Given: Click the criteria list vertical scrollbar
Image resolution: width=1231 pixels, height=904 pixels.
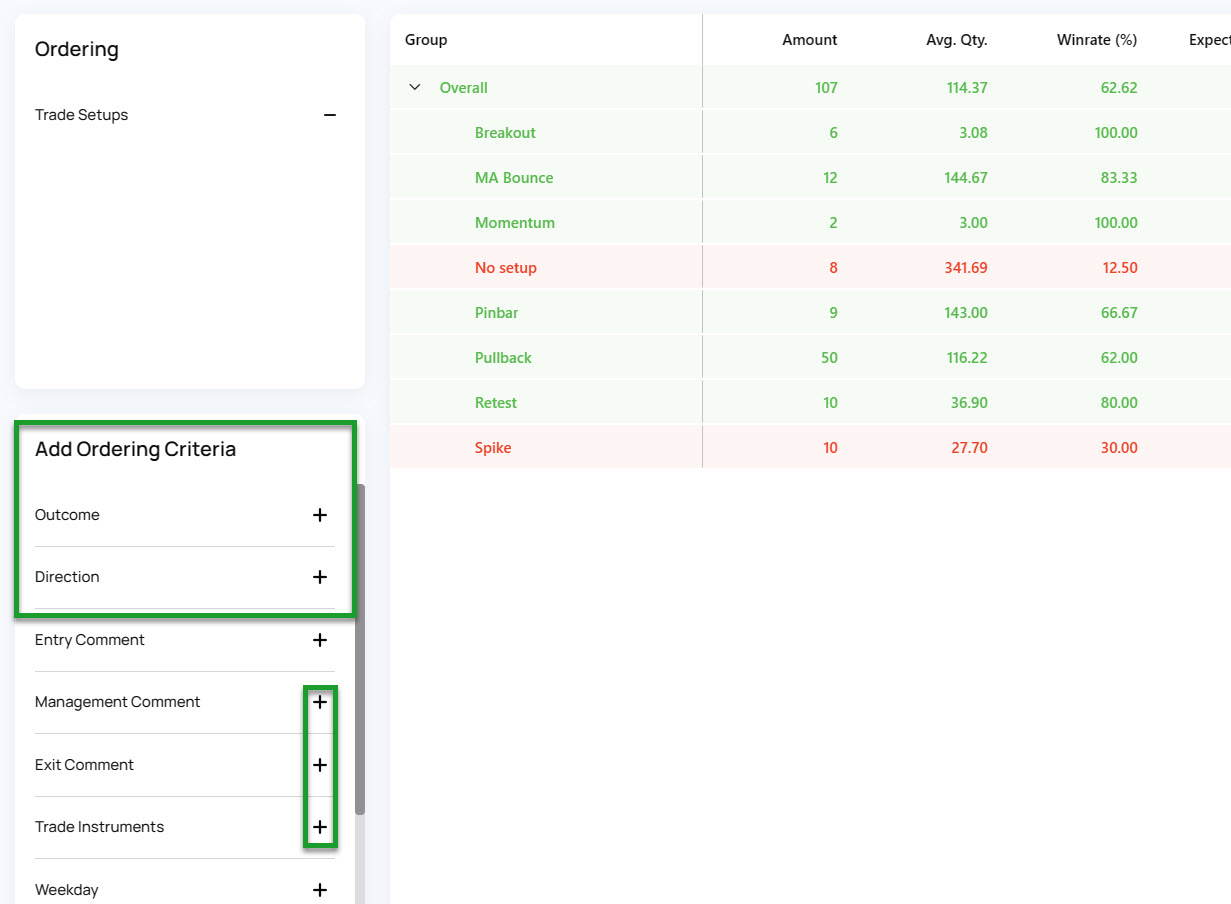Looking at the screenshot, I should (360, 650).
